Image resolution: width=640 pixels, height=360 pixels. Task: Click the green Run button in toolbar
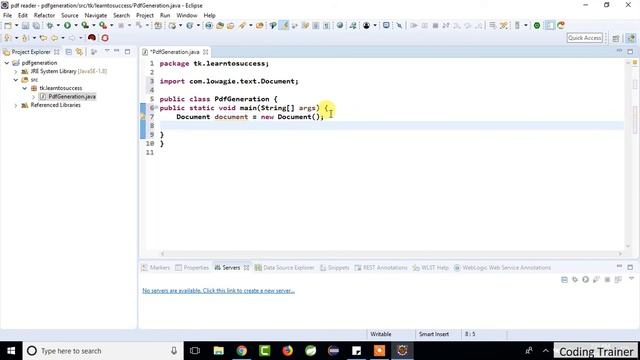(x=67, y=26)
